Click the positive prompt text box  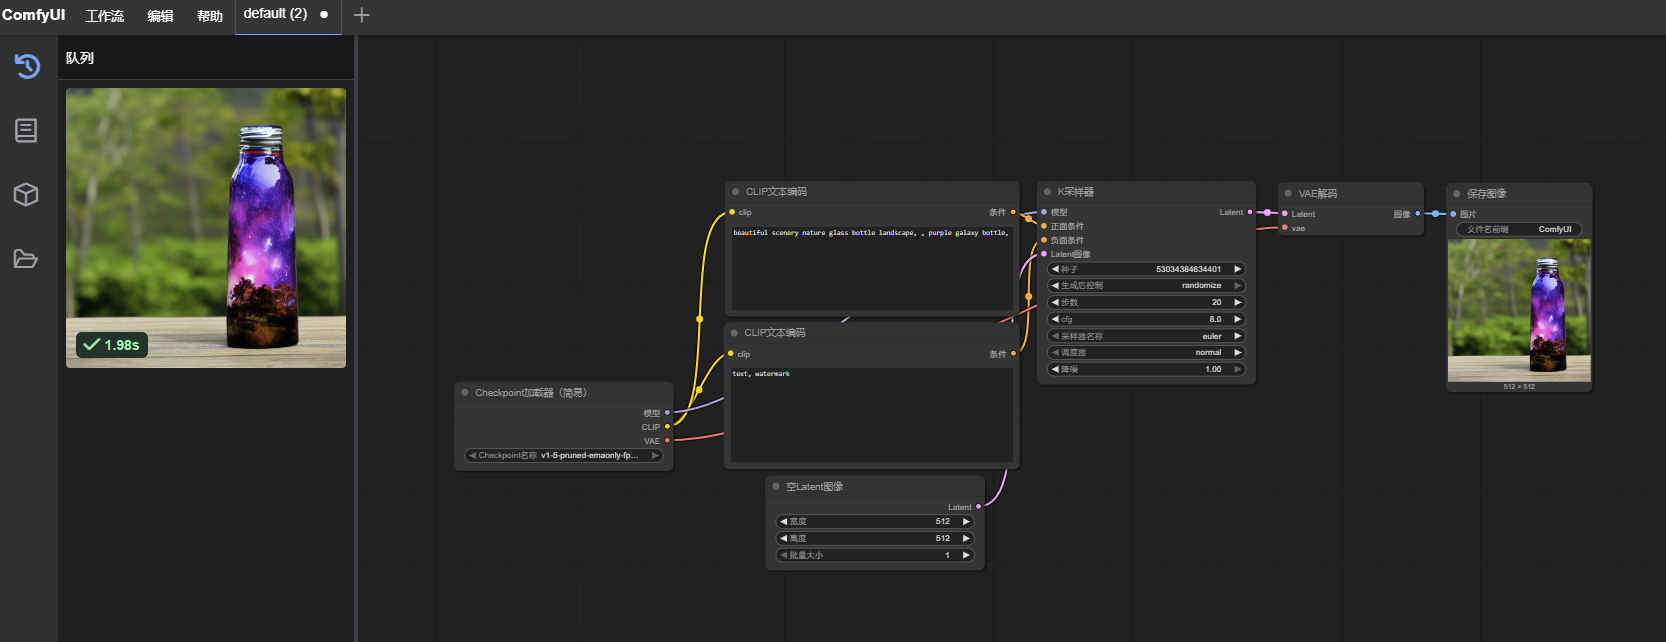tap(872, 268)
